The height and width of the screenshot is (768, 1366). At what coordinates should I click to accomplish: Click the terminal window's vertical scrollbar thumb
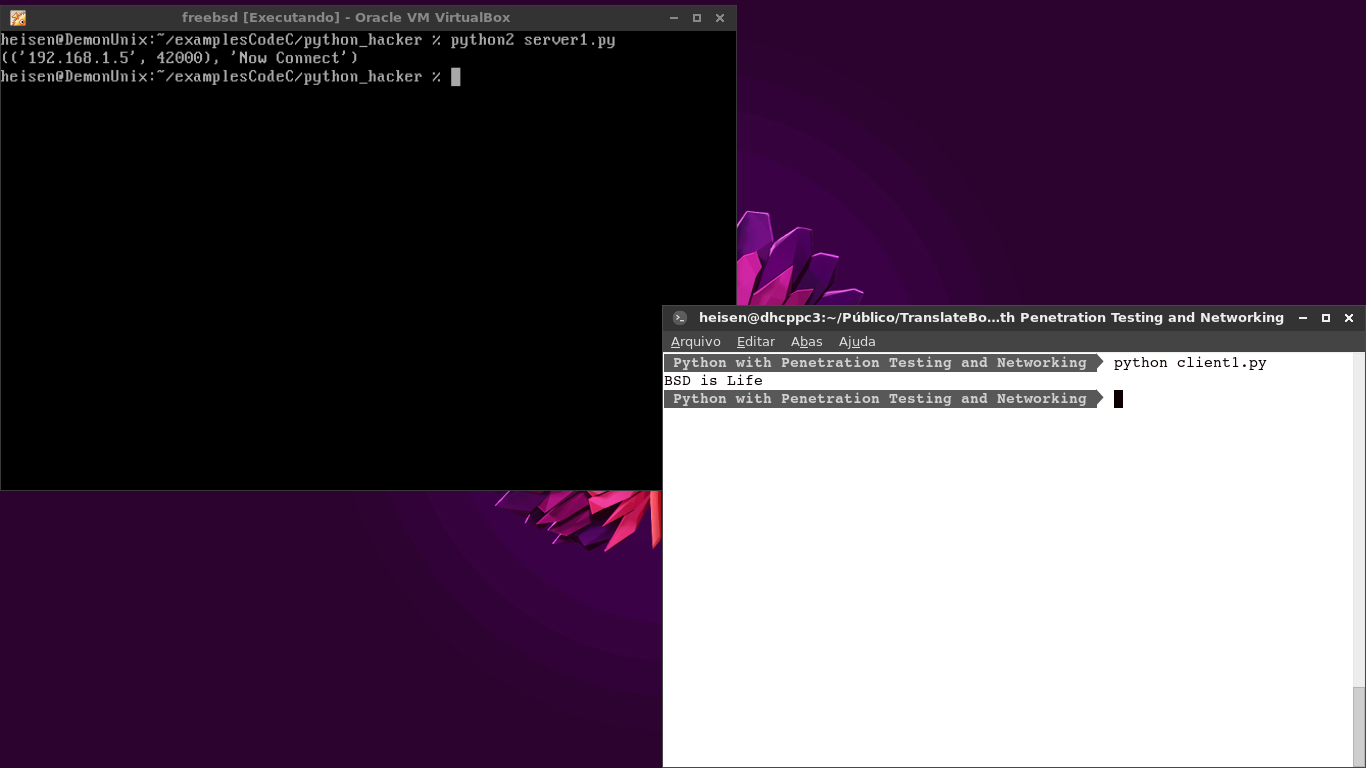[x=1359, y=727]
